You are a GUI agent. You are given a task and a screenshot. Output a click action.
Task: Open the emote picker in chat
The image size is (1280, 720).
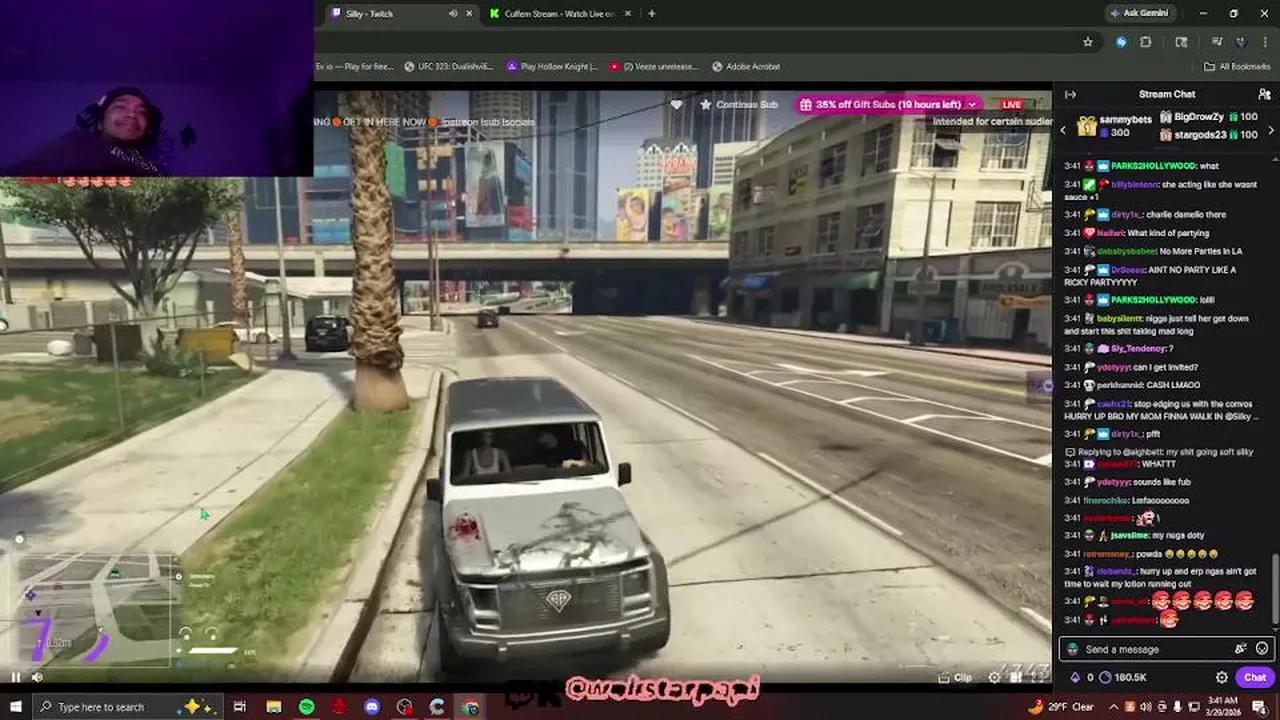1262,649
